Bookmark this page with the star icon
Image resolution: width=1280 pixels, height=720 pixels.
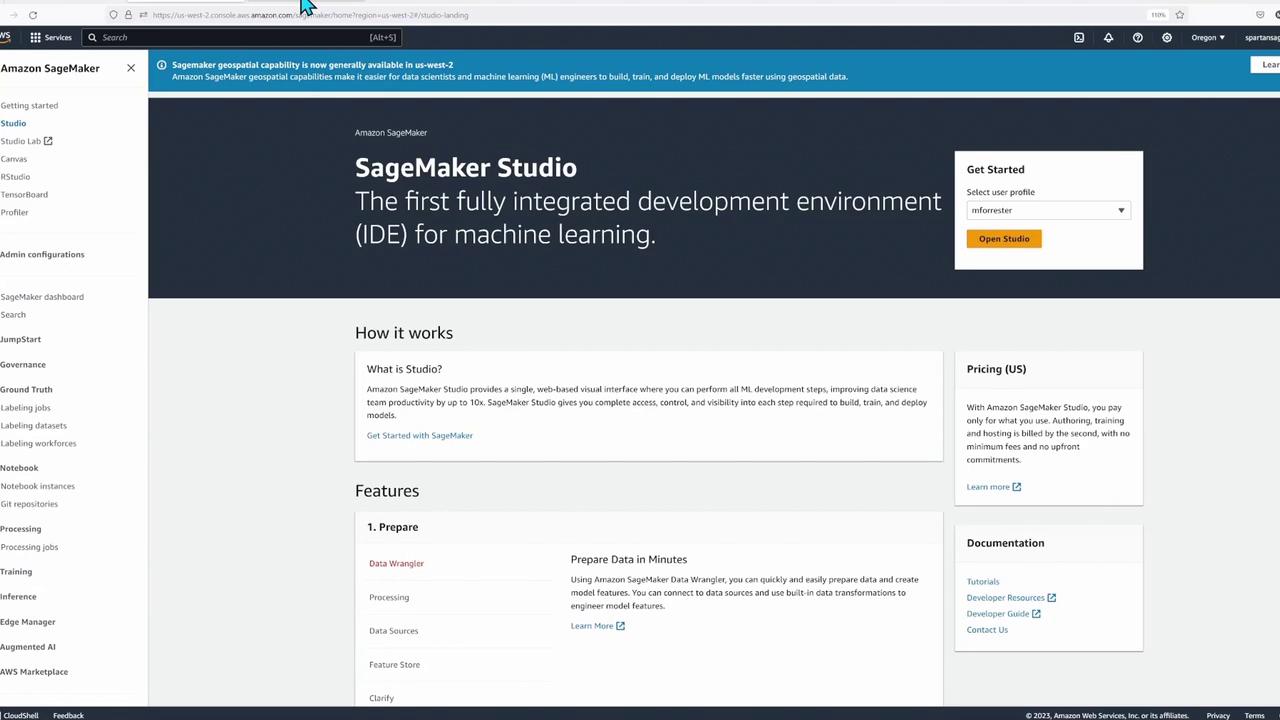(x=1180, y=15)
